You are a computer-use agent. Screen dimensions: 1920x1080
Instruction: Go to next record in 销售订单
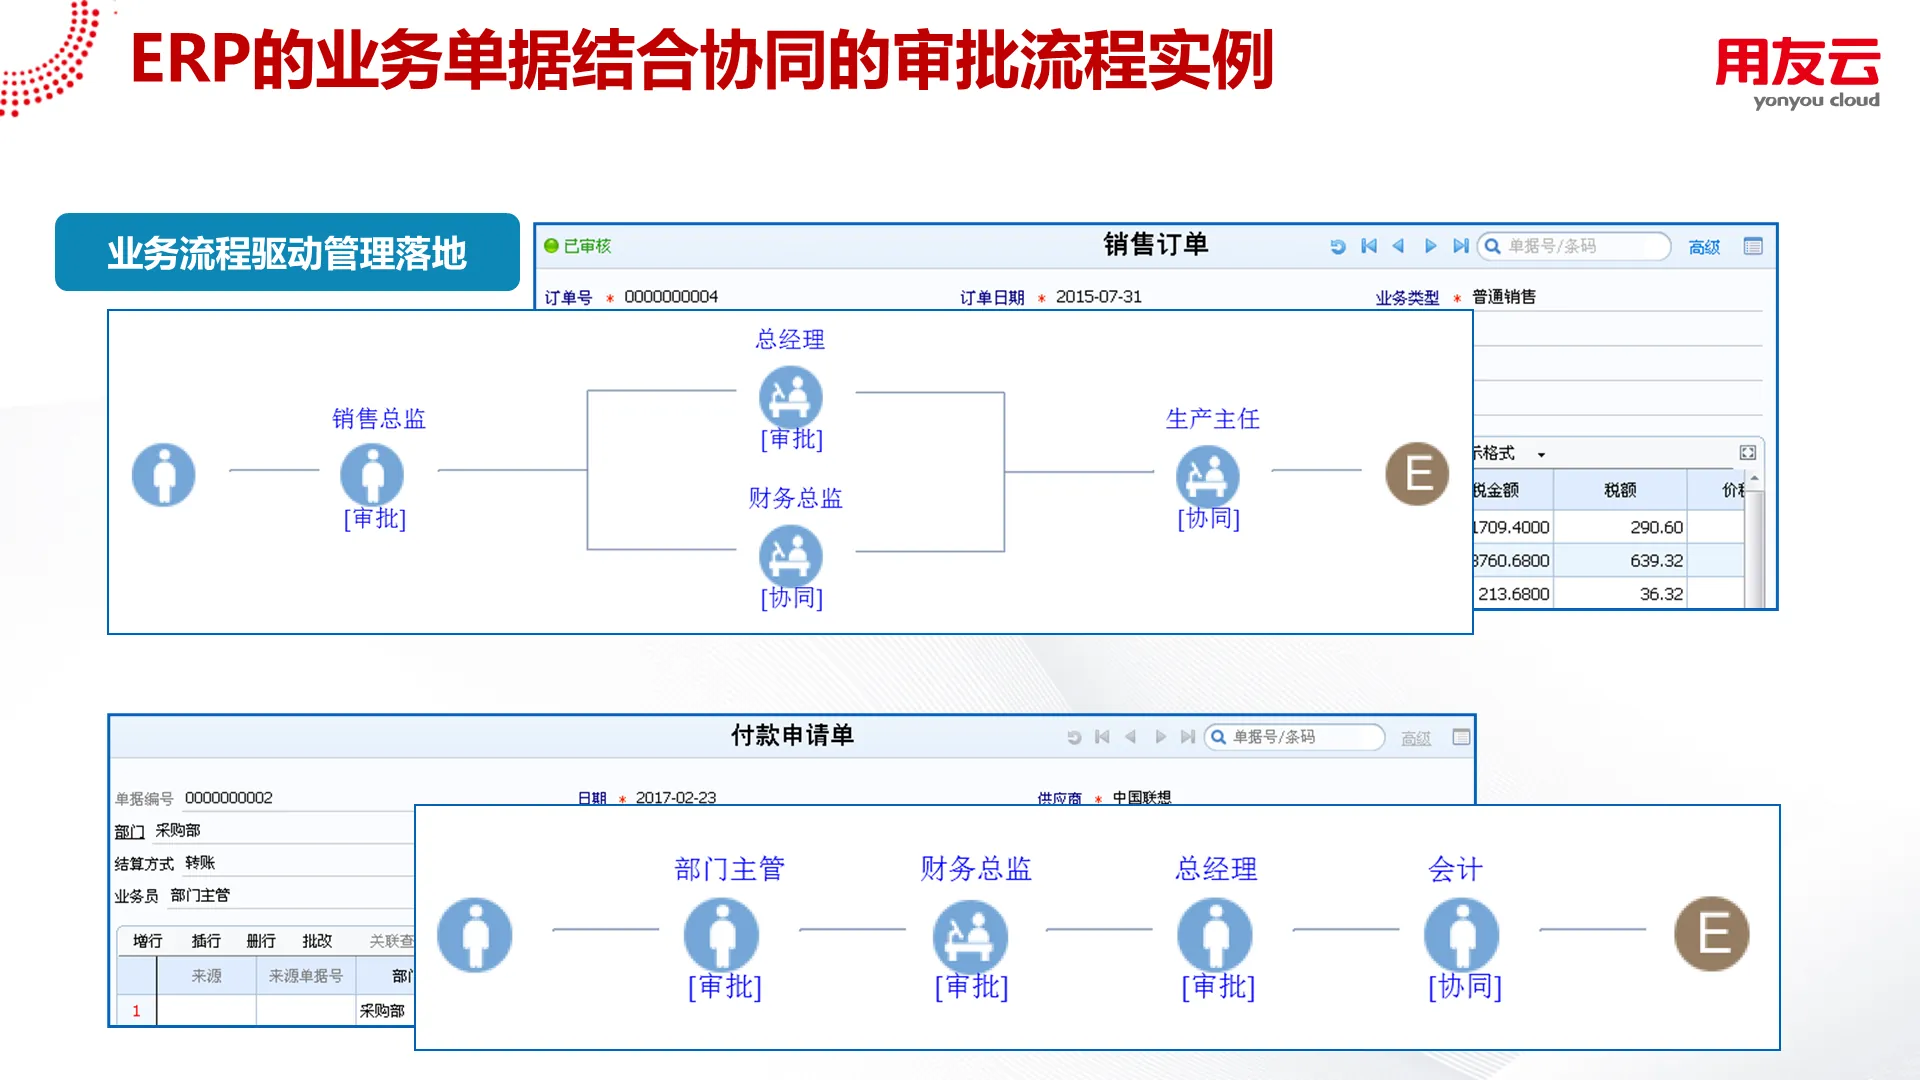(1430, 246)
